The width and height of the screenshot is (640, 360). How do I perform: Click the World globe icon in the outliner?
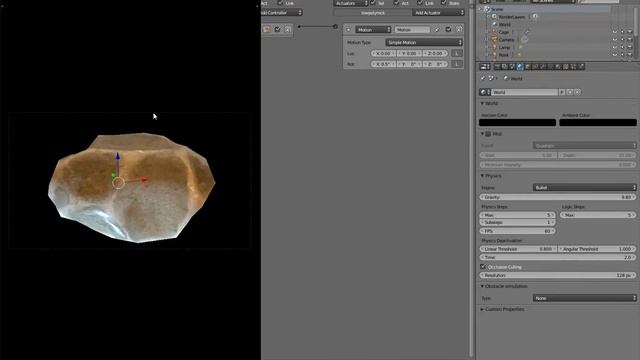click(x=494, y=24)
